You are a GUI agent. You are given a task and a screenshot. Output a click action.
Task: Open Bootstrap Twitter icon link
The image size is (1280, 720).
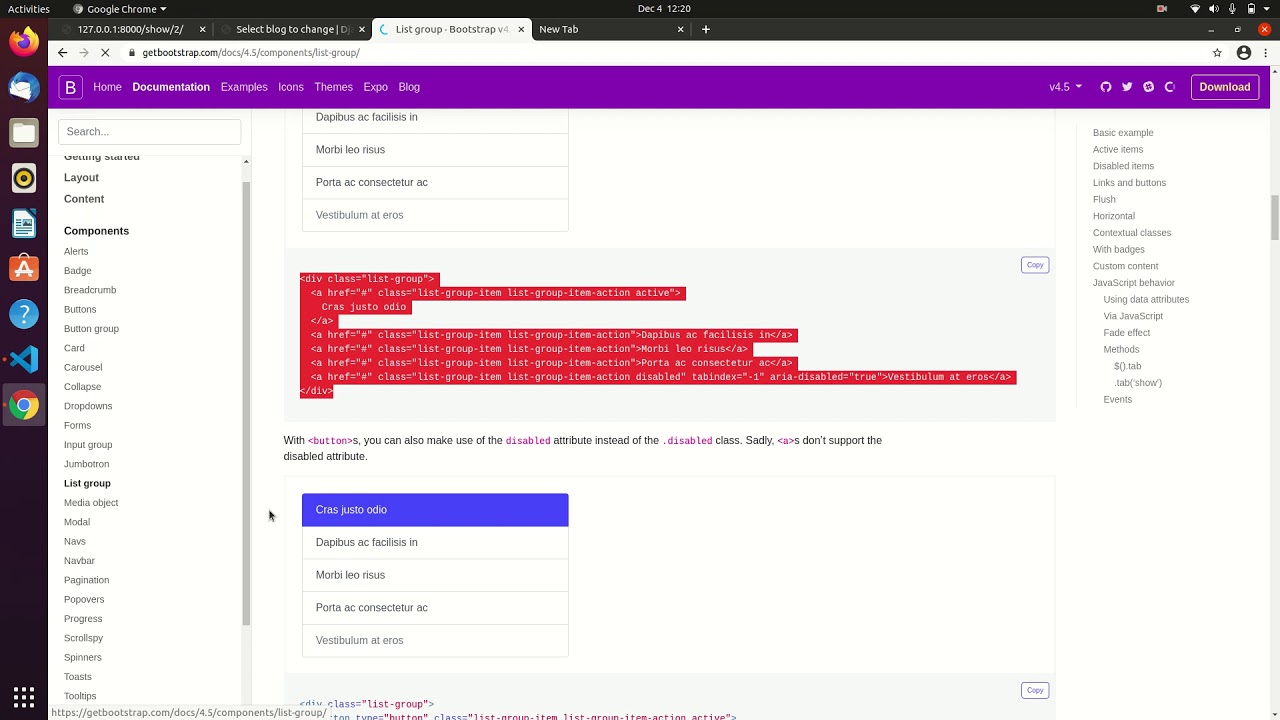click(x=1127, y=87)
